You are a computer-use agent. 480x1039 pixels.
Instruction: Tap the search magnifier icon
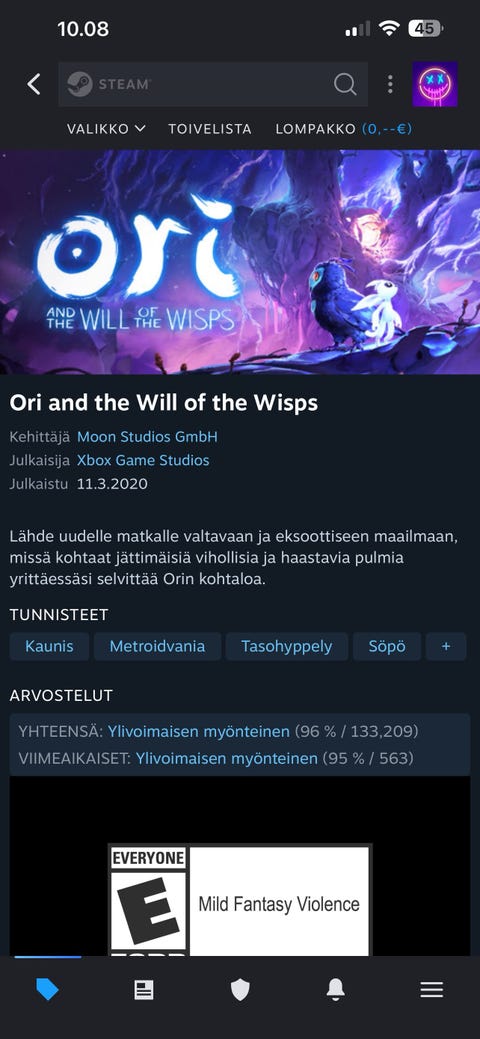[345, 84]
